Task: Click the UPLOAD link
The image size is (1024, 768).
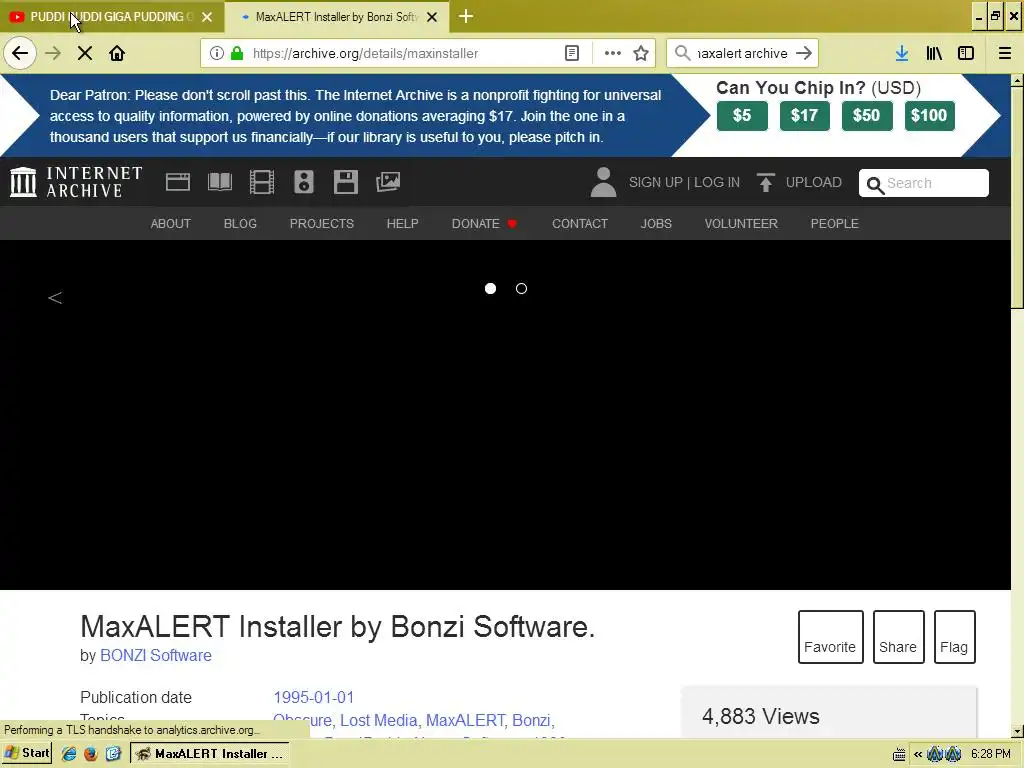Action: pos(814,182)
